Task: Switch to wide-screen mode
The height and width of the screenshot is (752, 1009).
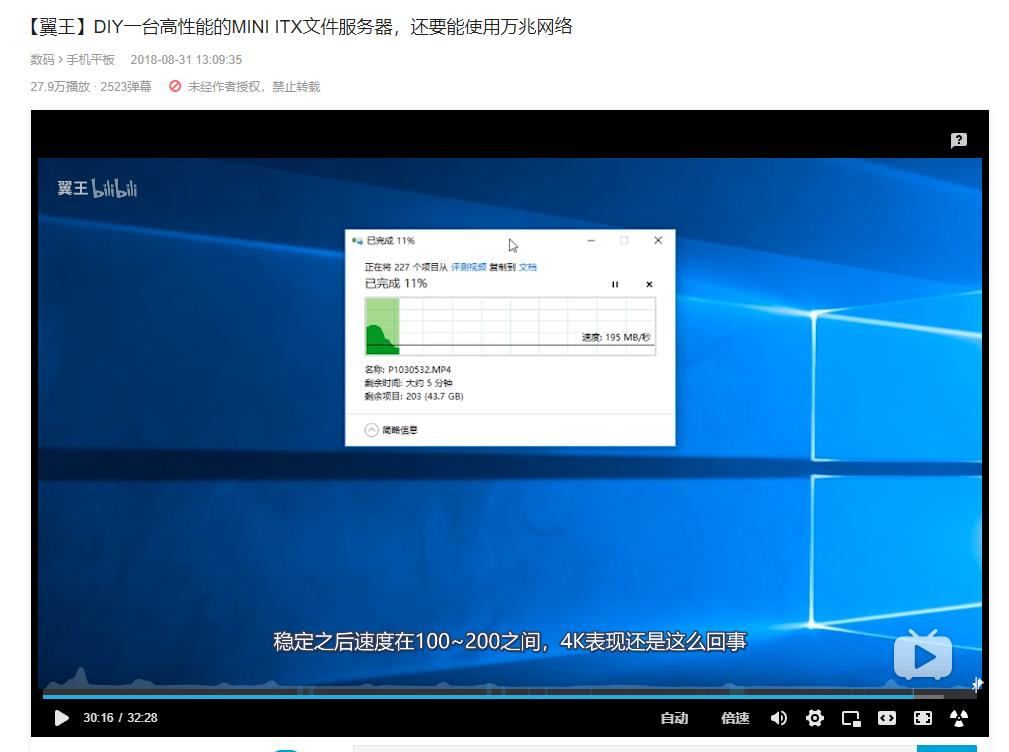Action: (x=886, y=718)
